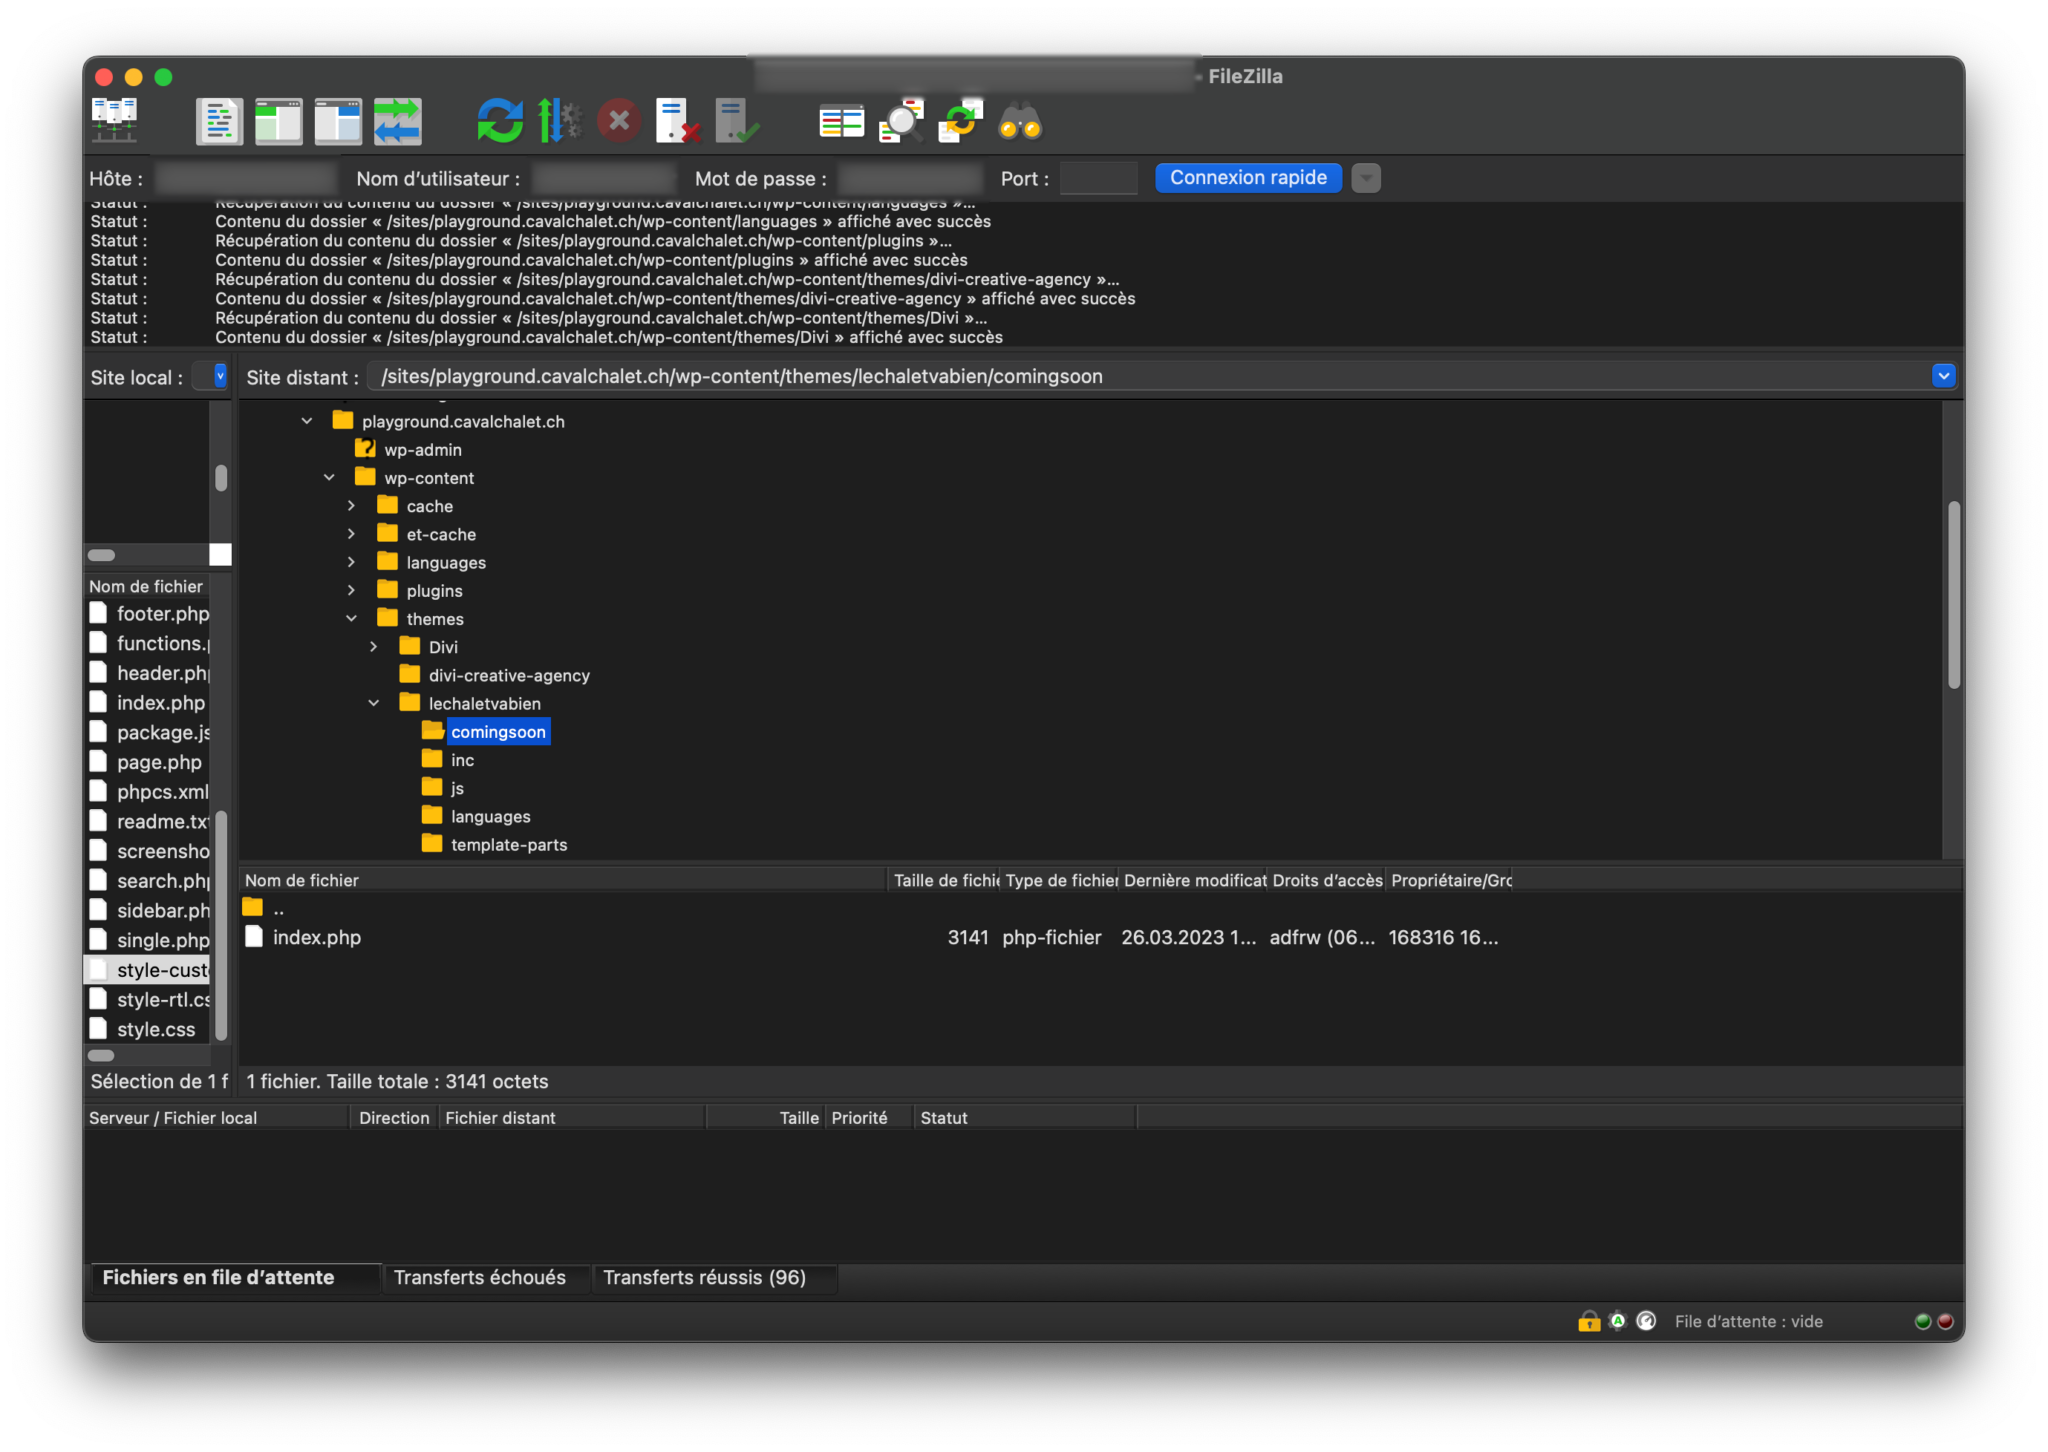Expand the languages folder under wp-content
The width and height of the screenshot is (2048, 1452).
pyautogui.click(x=351, y=562)
